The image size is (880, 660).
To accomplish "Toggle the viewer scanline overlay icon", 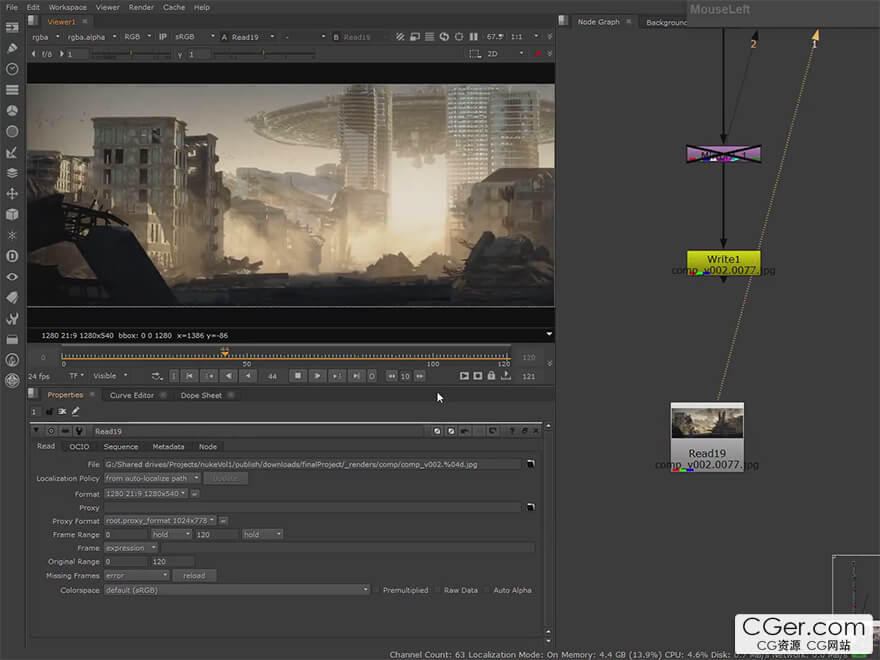I will coord(429,36).
